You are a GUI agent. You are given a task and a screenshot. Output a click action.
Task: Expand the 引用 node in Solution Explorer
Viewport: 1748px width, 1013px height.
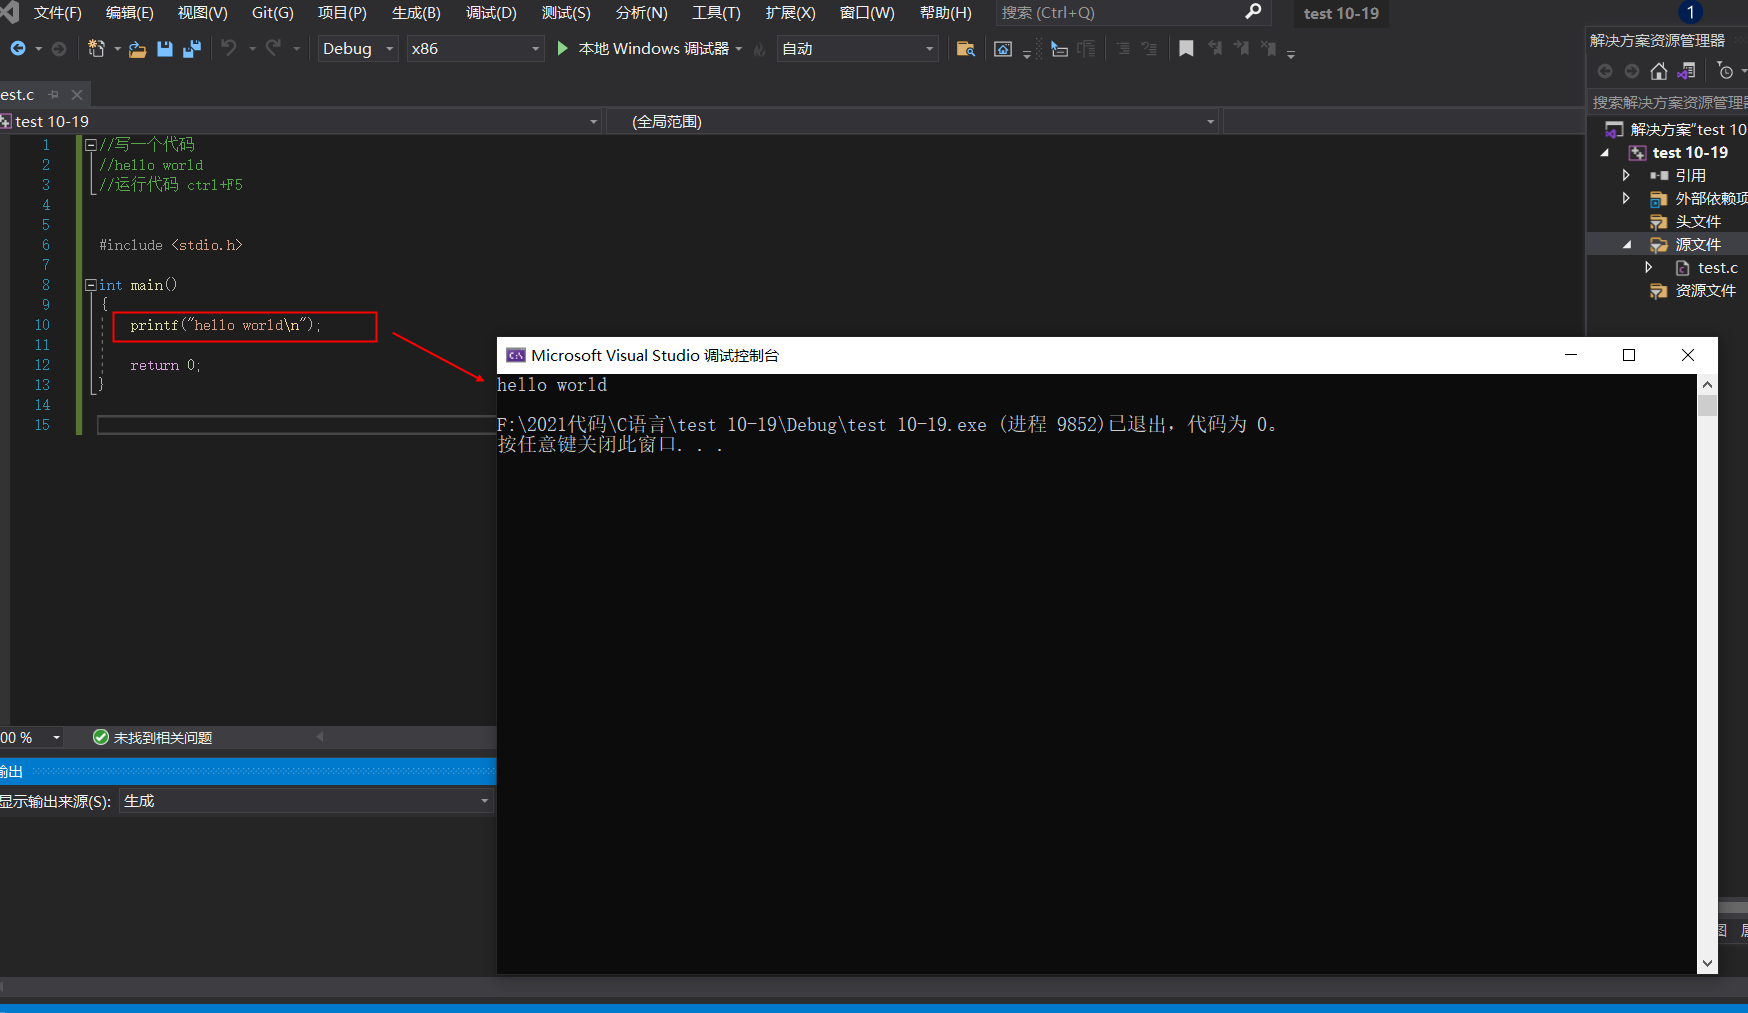tap(1626, 175)
